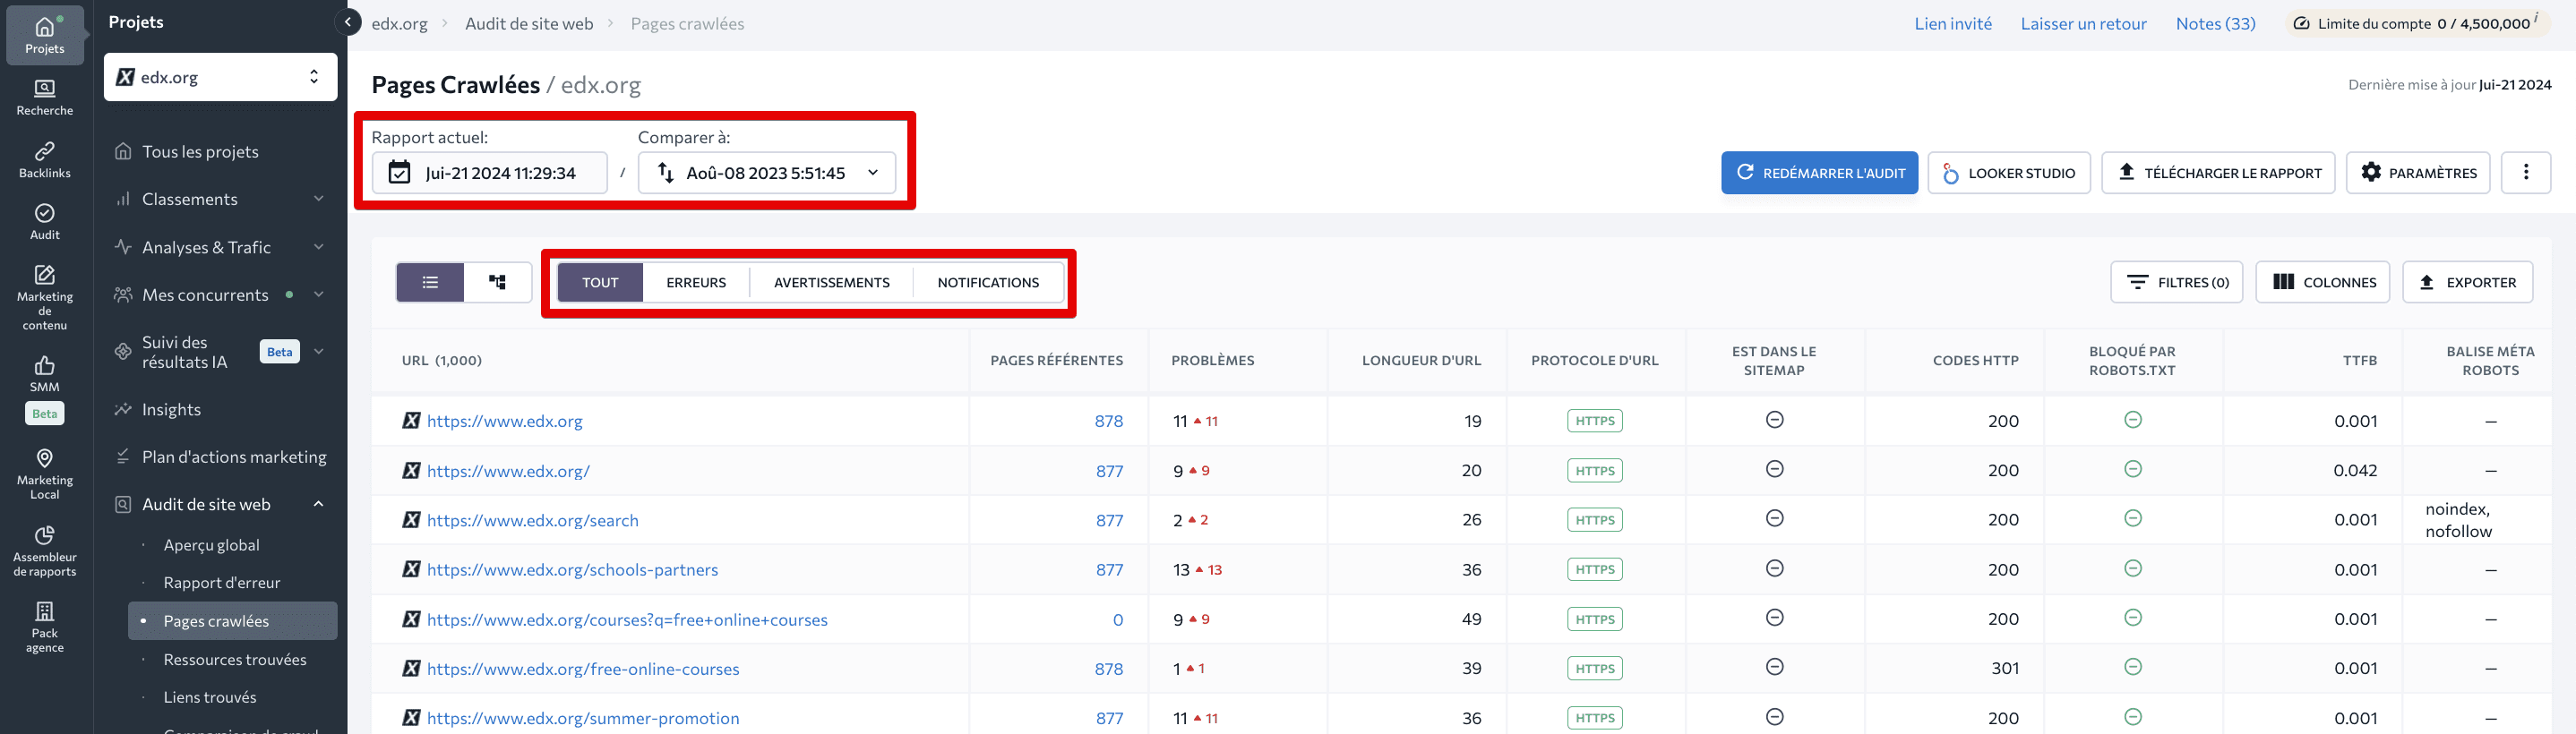
Task: Expand the Classements menu
Action: [x=220, y=199]
